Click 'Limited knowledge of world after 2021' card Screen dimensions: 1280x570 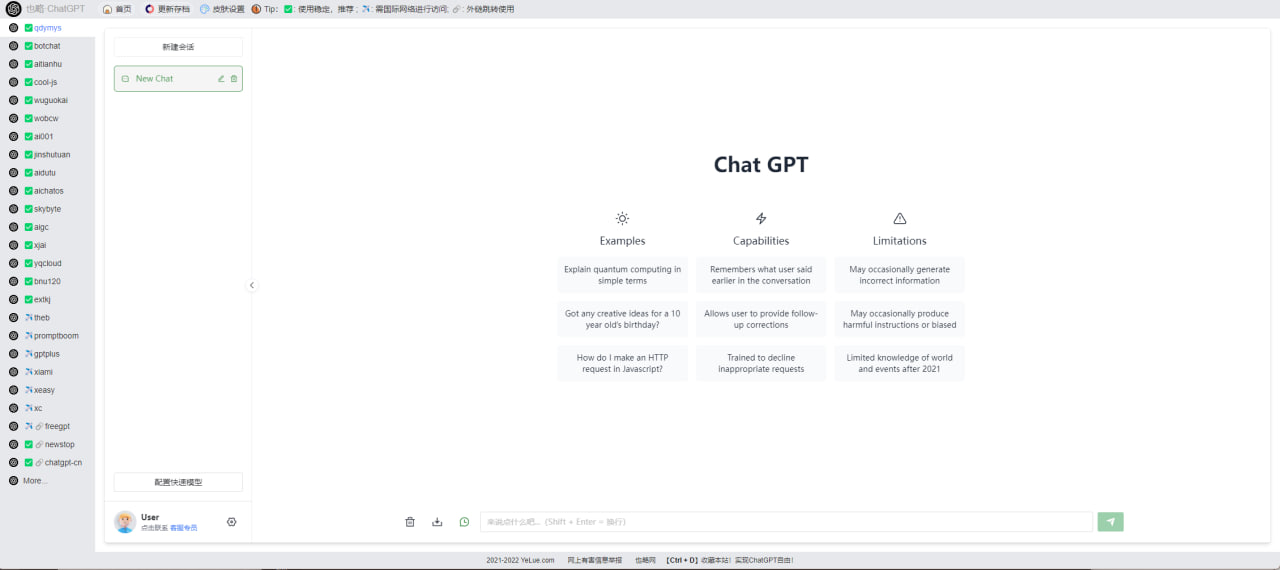[900, 363]
